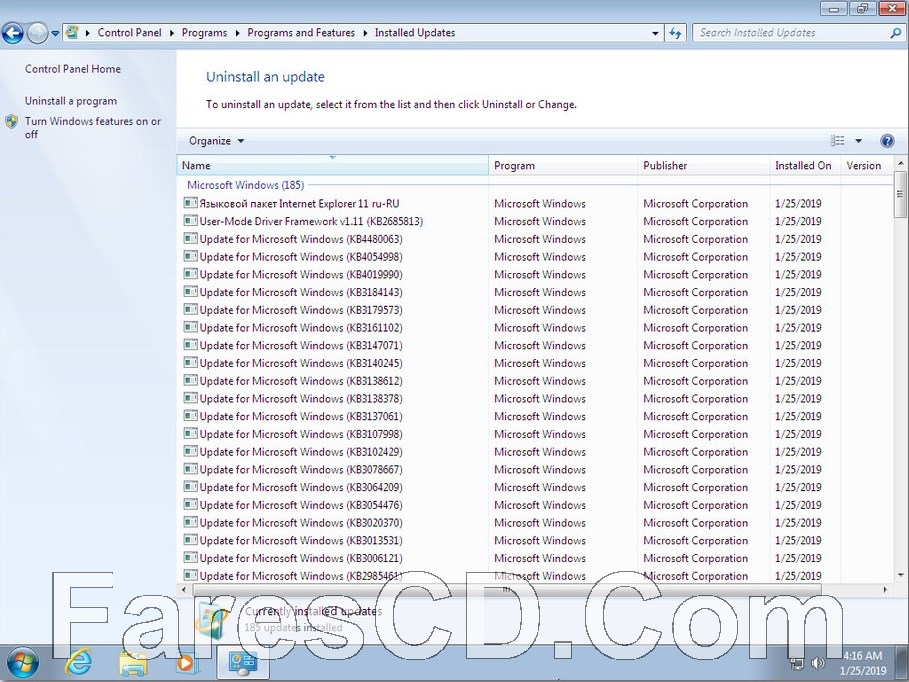This screenshot has height=682, width=909.
Task: Launch Internet Explorer from taskbar
Action: coord(79,663)
